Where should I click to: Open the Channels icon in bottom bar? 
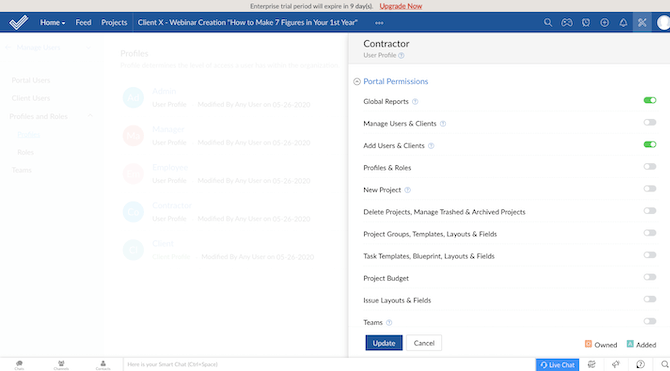(61, 365)
